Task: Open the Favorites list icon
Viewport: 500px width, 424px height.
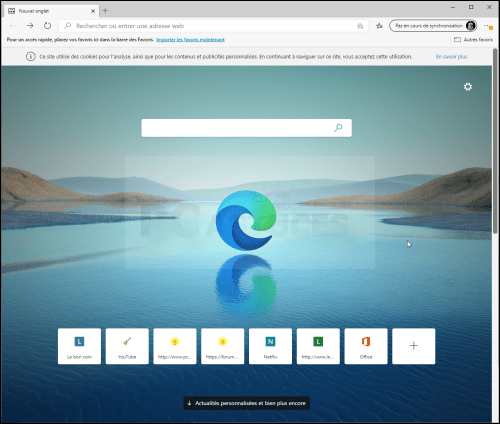Action: pyautogui.click(x=379, y=26)
